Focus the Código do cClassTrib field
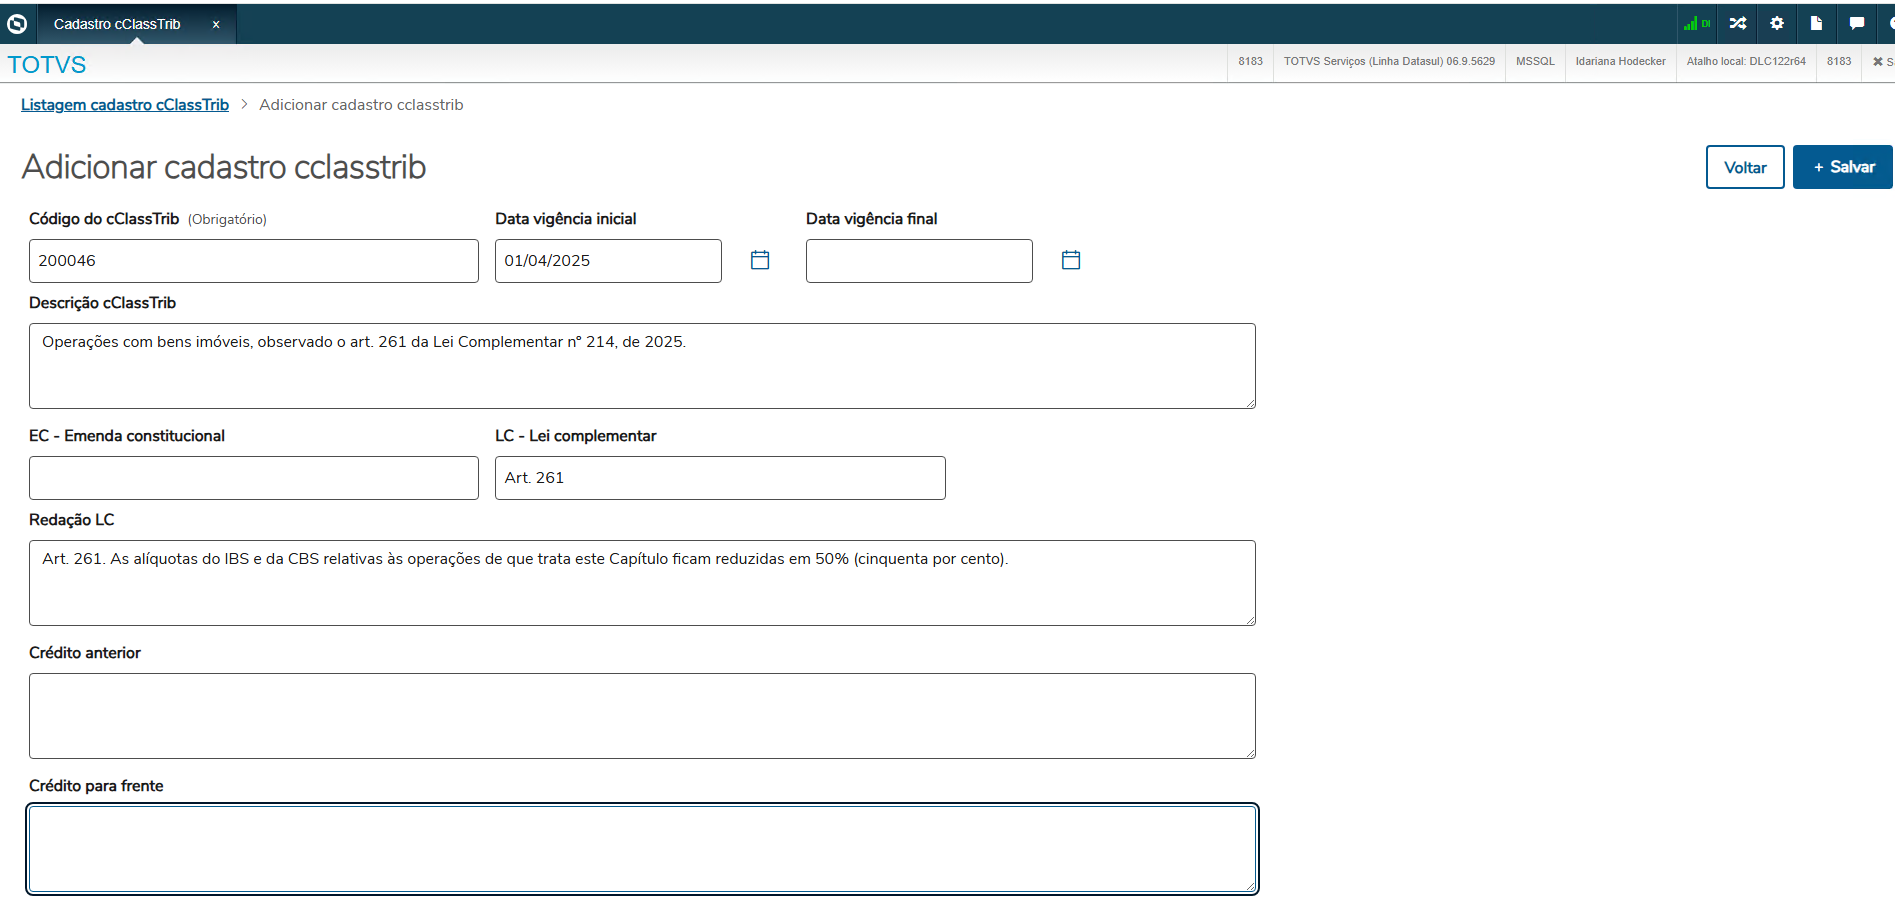Image resolution: width=1895 pixels, height=905 pixels. [254, 261]
